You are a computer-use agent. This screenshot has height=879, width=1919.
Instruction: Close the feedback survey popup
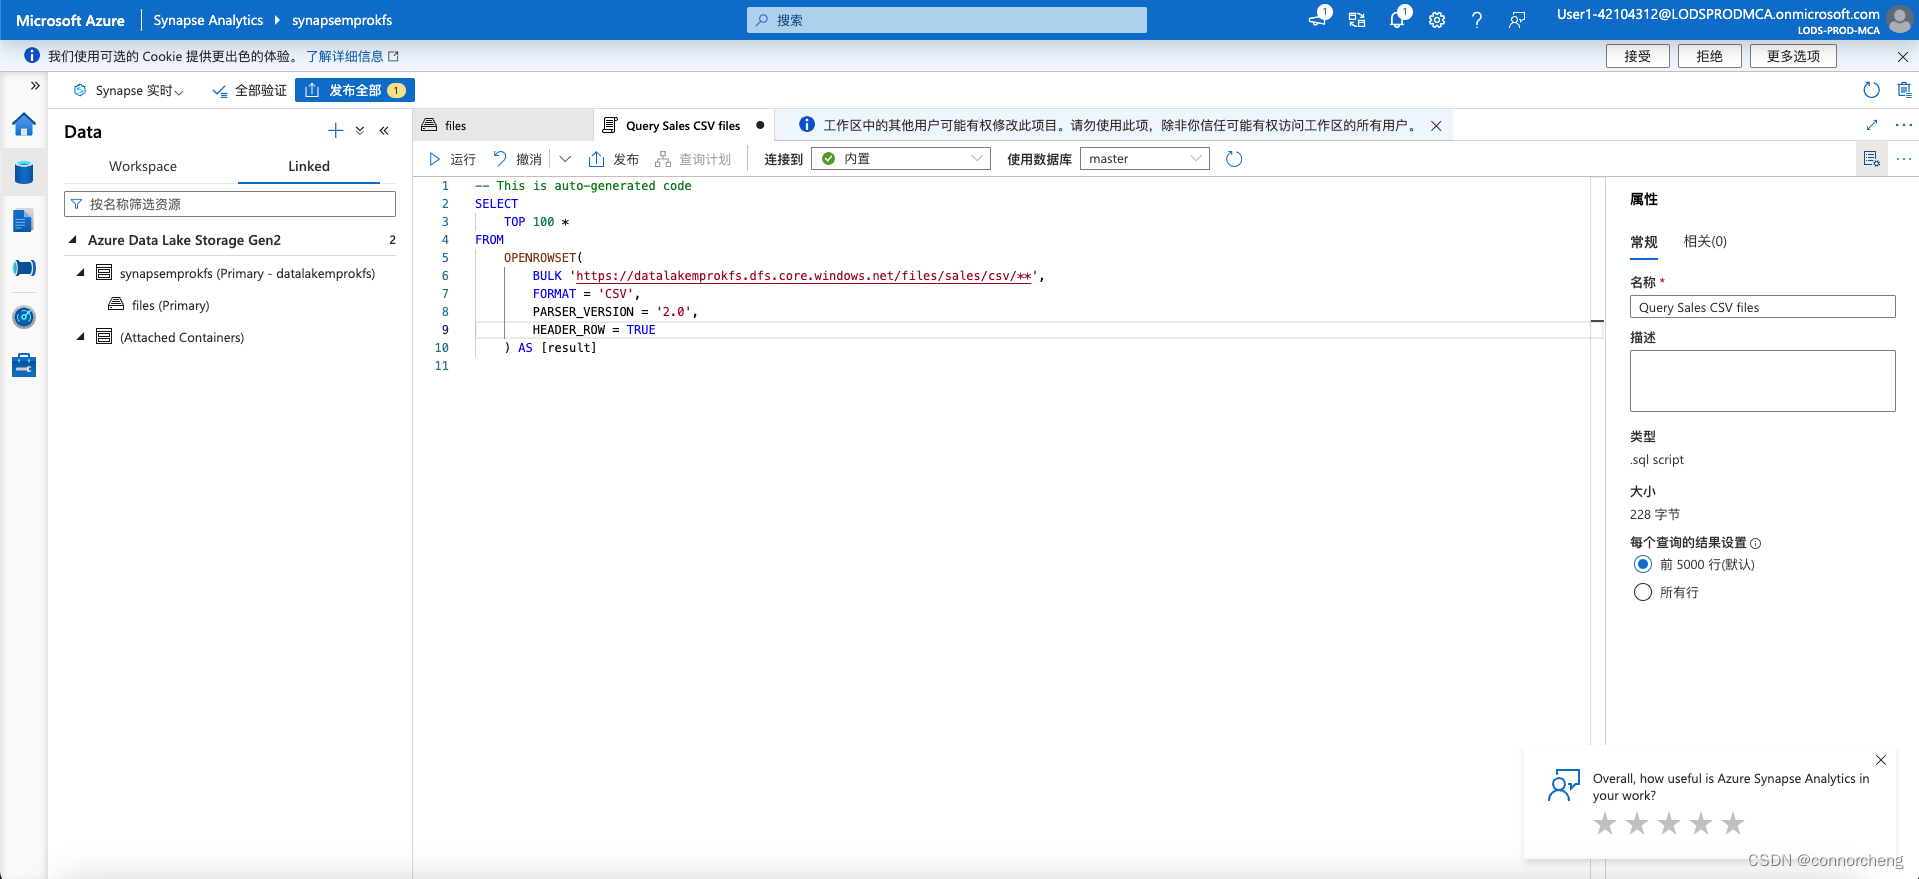click(1881, 760)
